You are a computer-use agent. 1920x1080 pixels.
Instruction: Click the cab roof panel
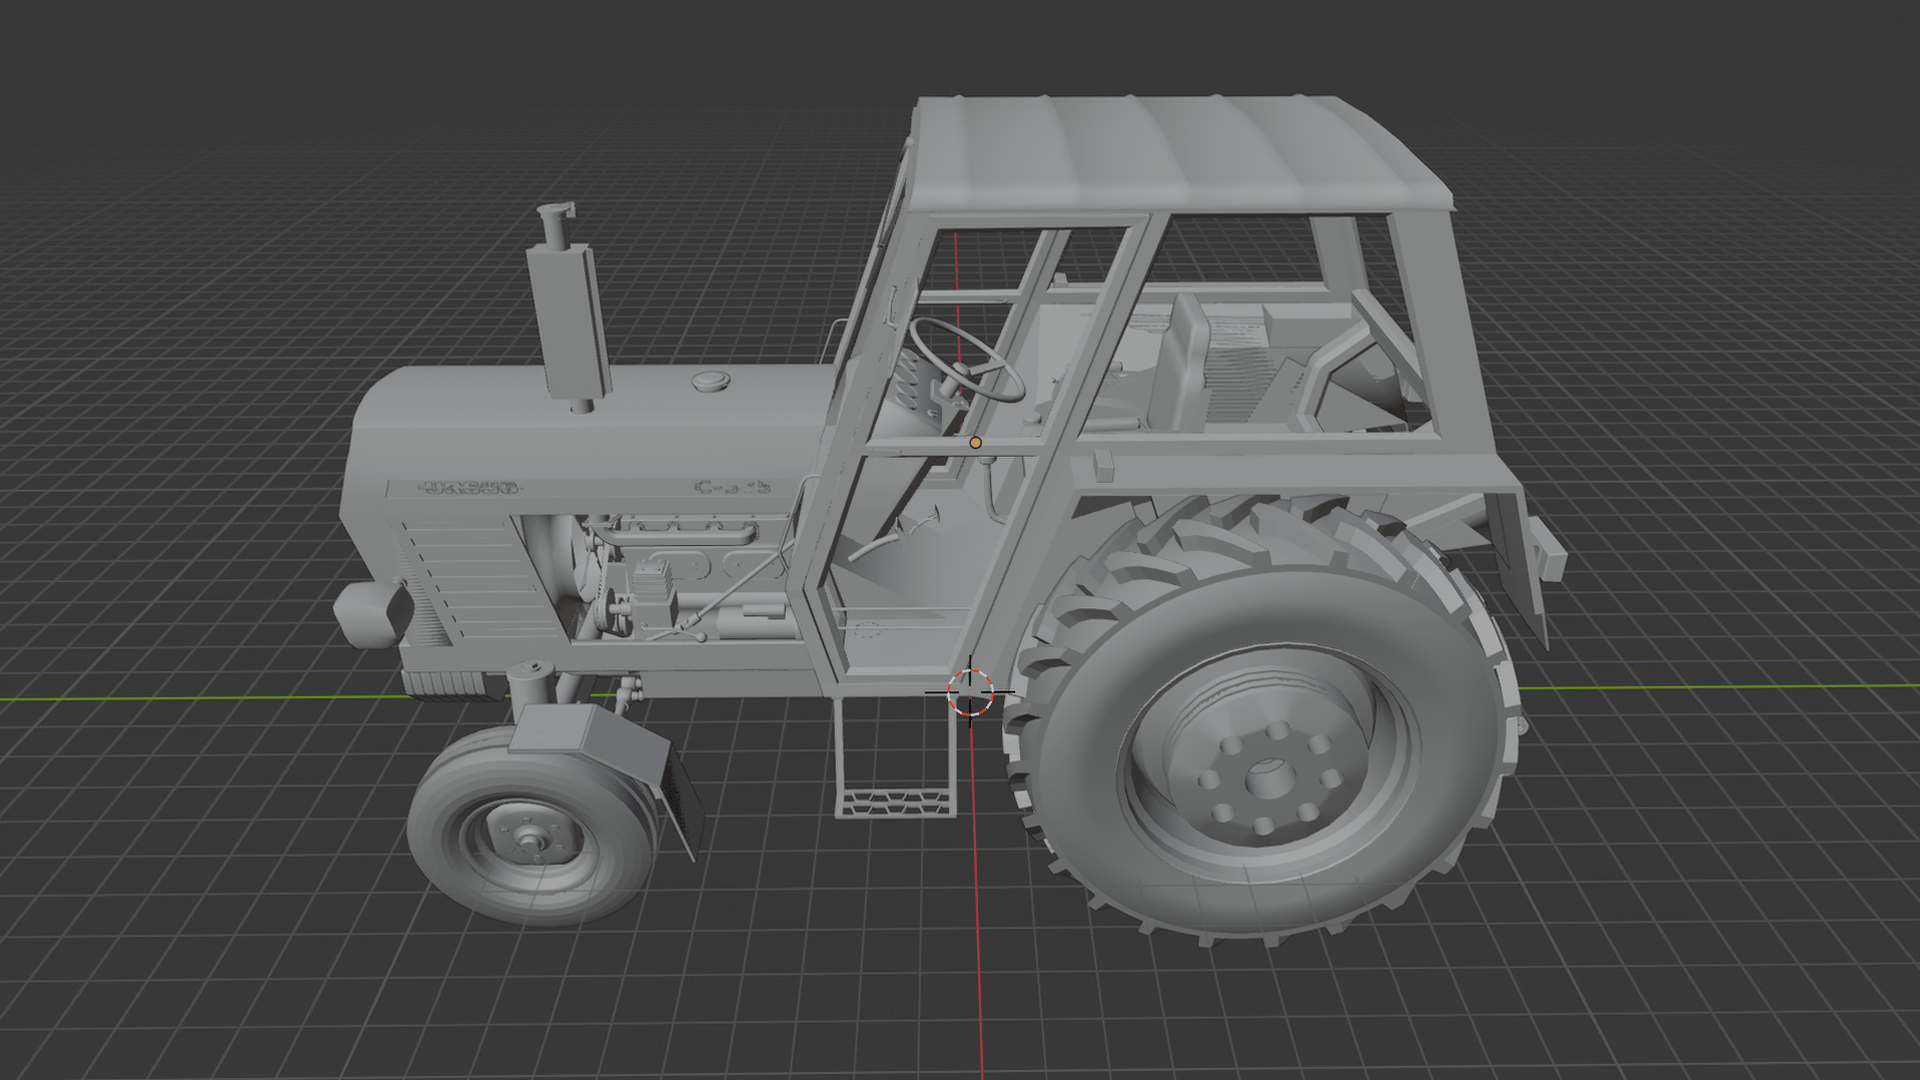point(1180,155)
